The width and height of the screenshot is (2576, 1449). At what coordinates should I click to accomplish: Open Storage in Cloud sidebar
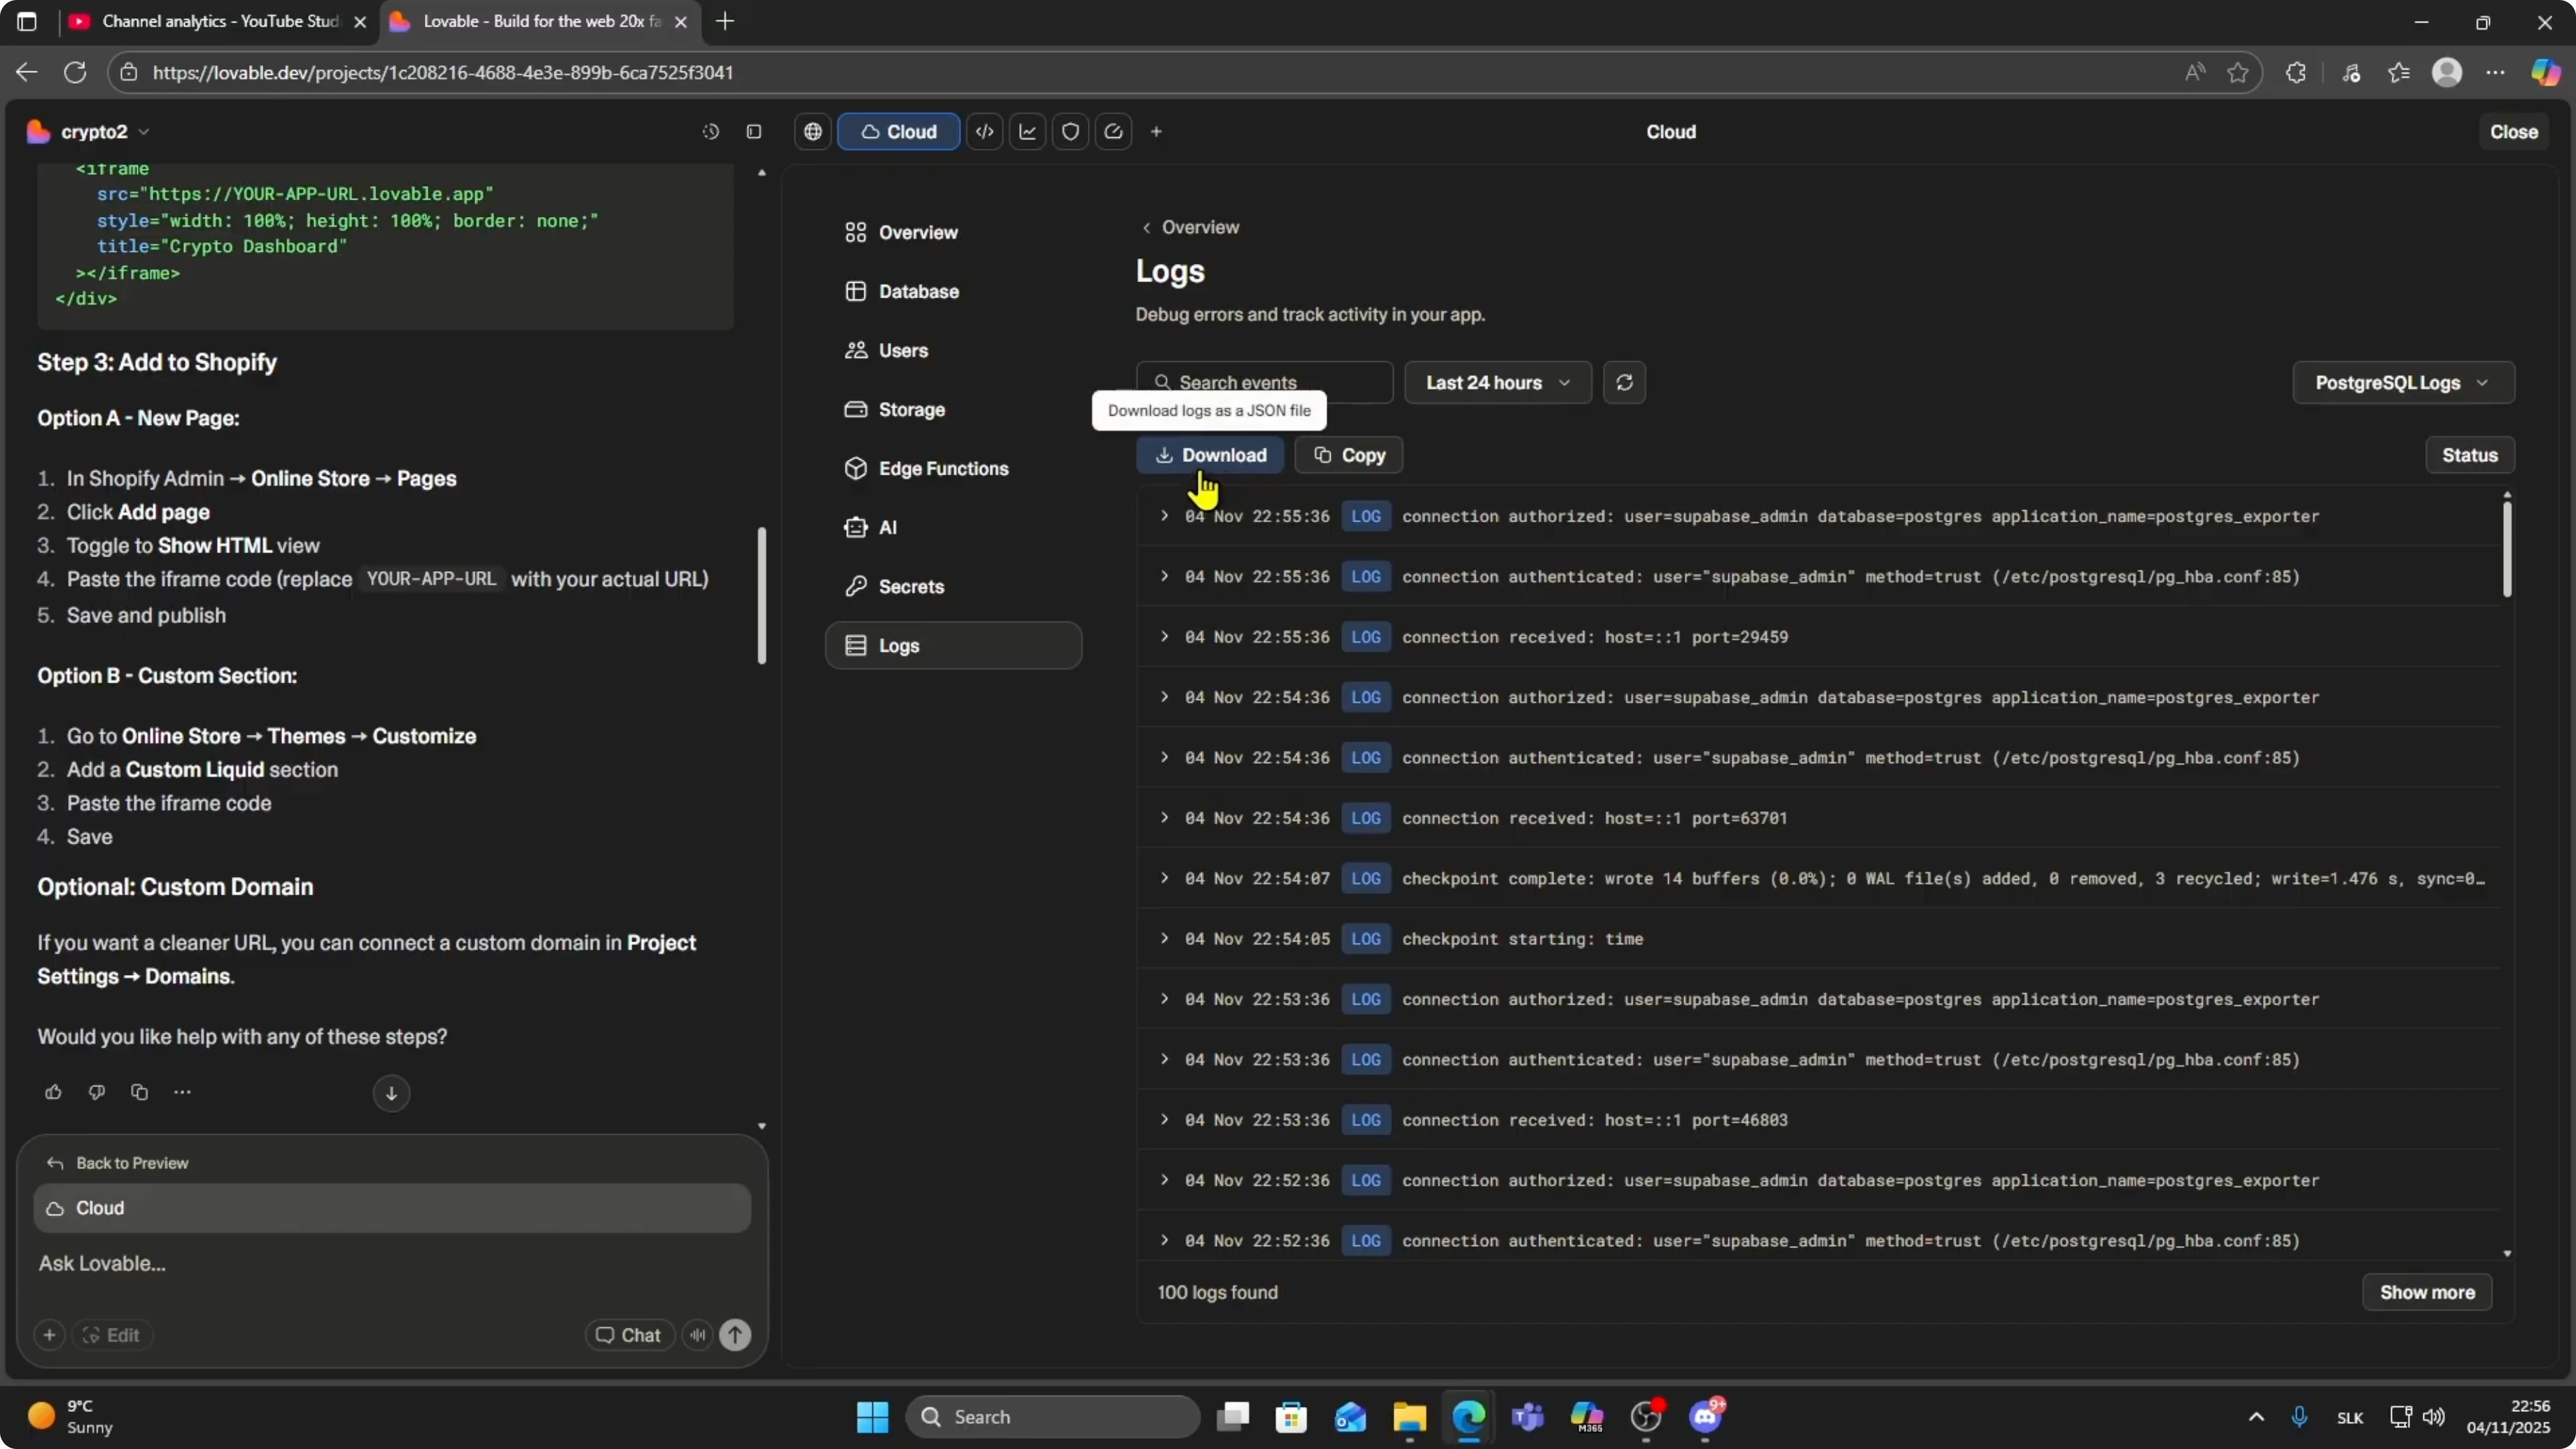953,409
